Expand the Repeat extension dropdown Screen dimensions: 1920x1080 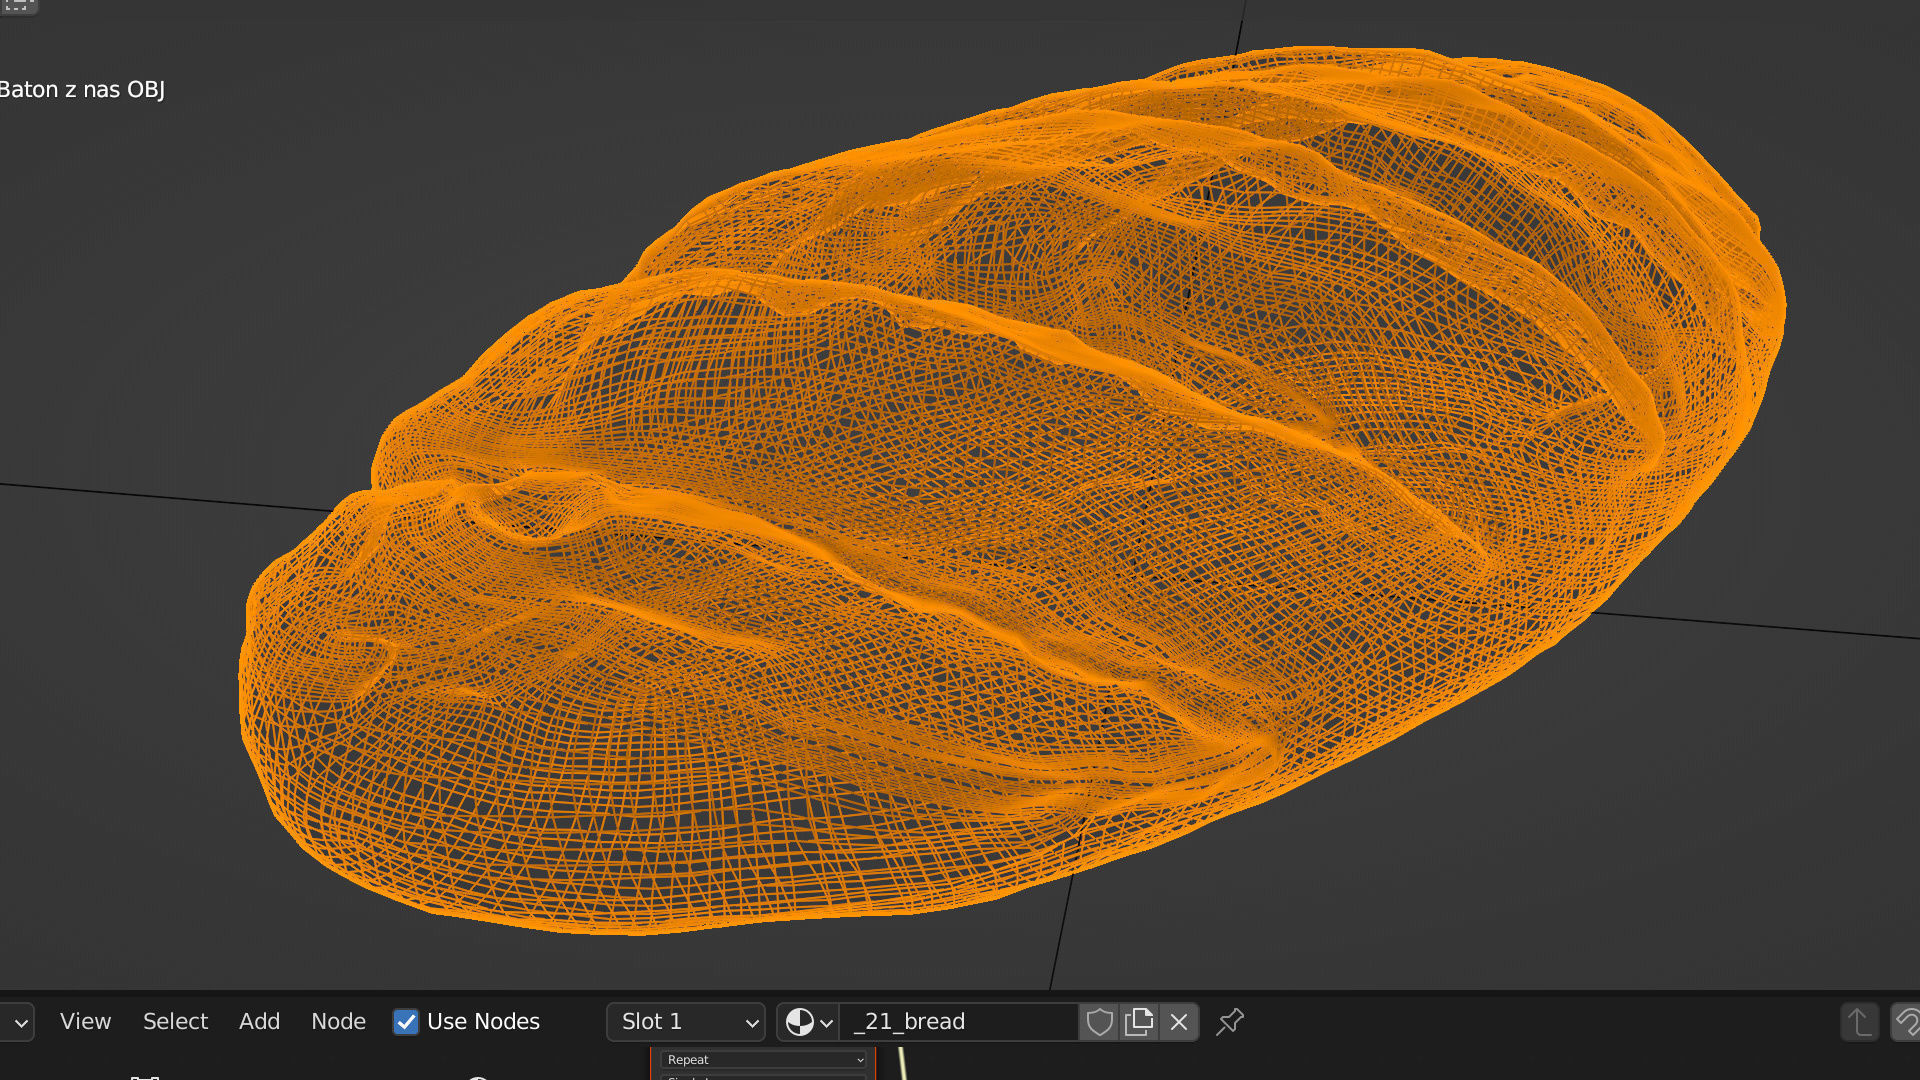(x=764, y=1060)
